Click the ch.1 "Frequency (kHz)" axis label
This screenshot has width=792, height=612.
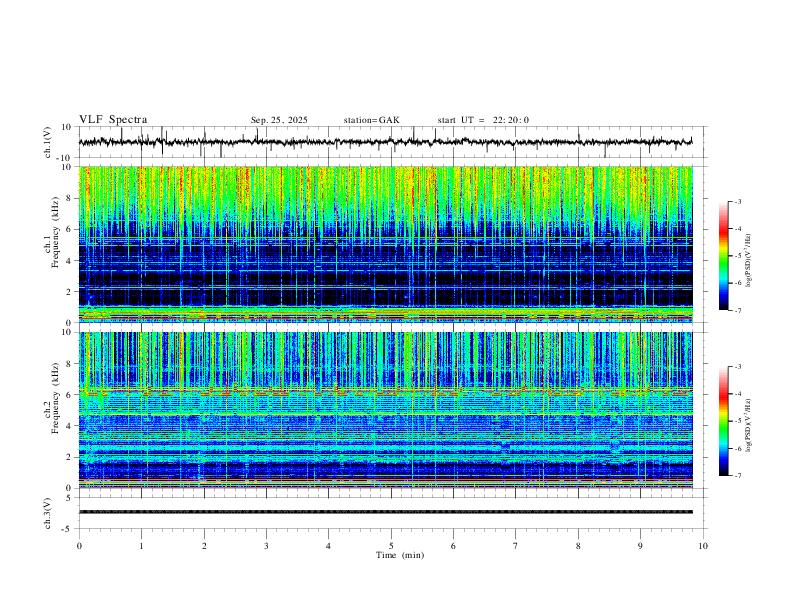55,232
